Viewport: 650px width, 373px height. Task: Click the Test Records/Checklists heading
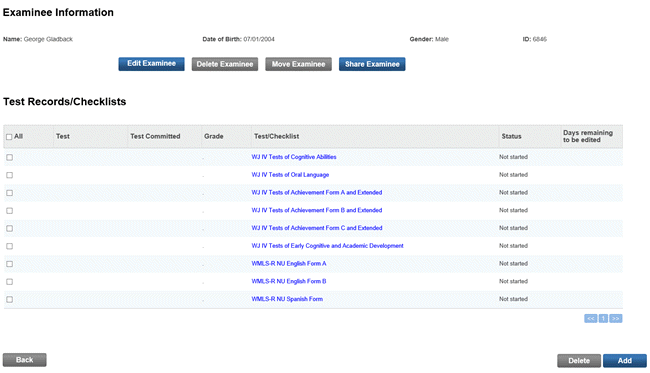tap(65, 102)
